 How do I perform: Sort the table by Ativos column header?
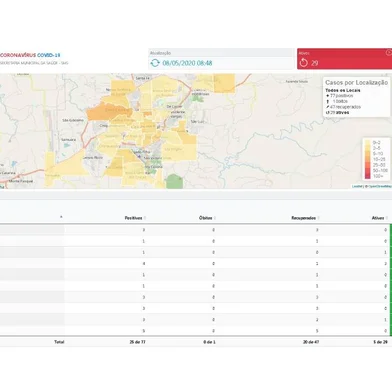[x=379, y=218]
